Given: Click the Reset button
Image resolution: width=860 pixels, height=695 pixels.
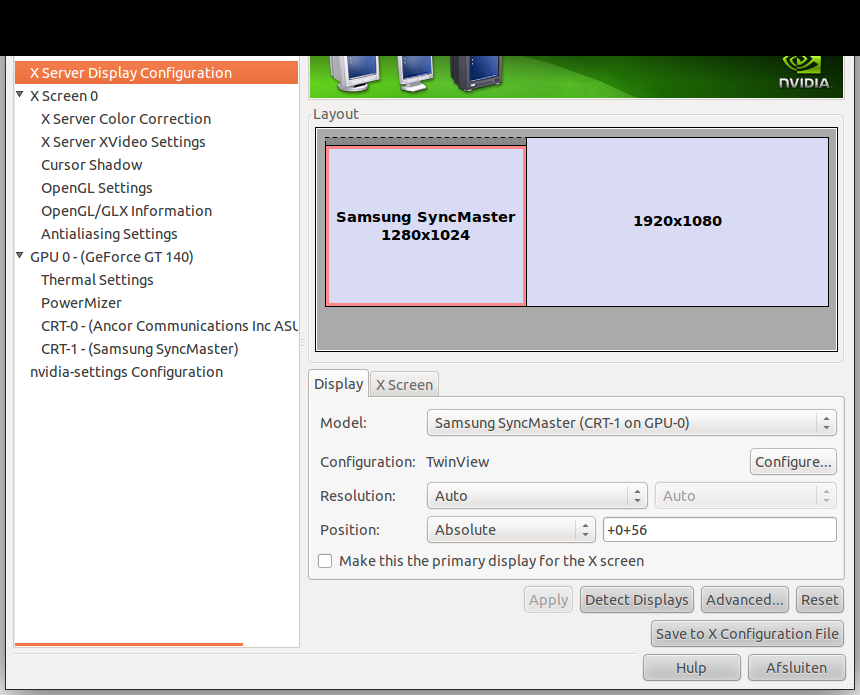Looking at the screenshot, I should click(819, 600).
